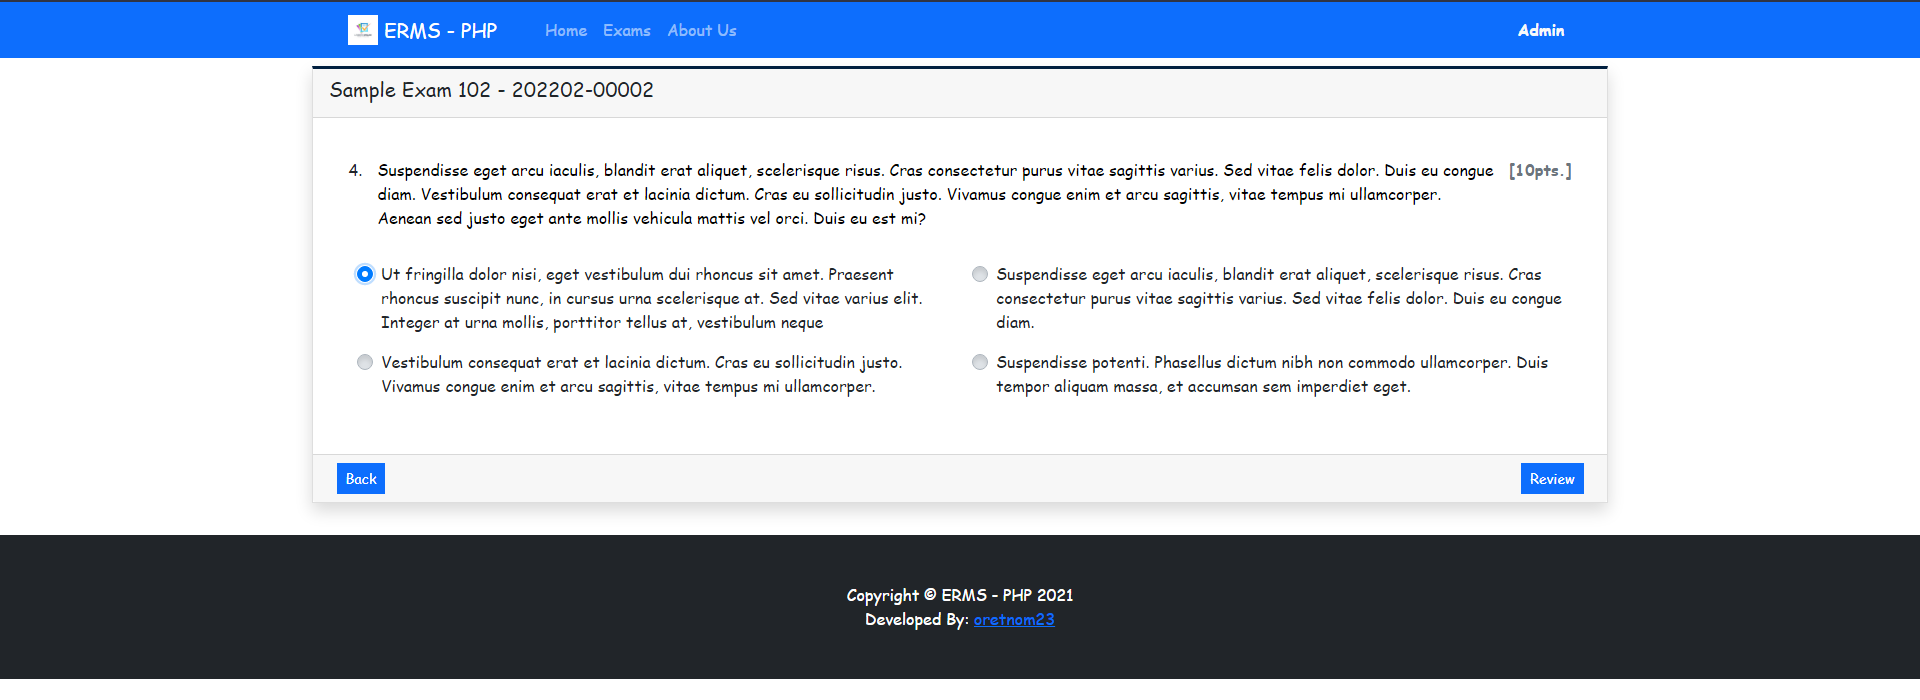Open the ERMS - PHP brand link
The height and width of the screenshot is (700, 1920).
(422, 30)
